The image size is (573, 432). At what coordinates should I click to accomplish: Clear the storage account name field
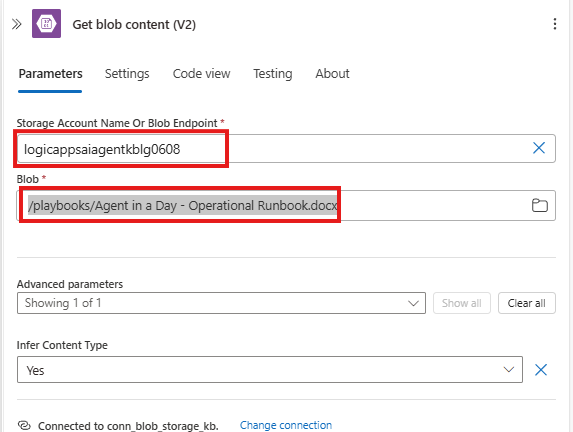click(x=539, y=148)
